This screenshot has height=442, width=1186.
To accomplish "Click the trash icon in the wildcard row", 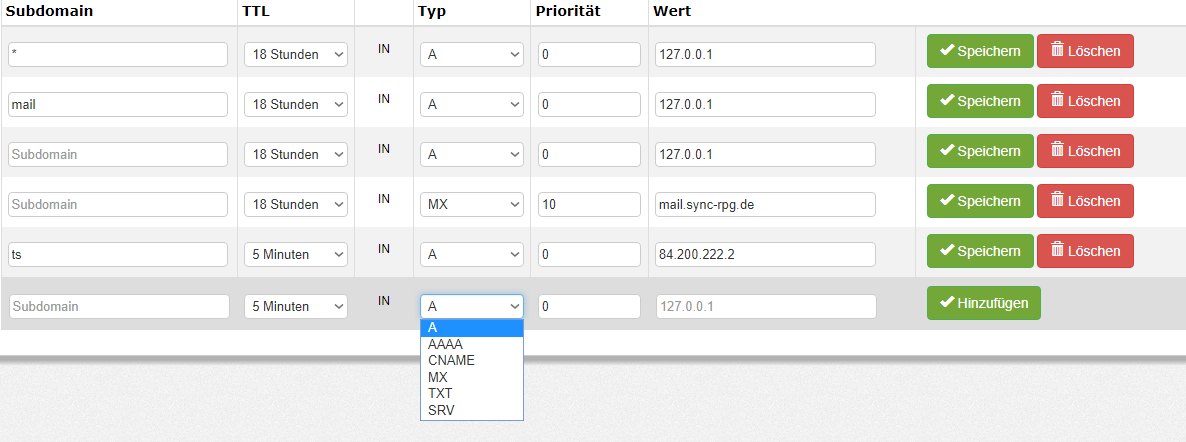I will pyautogui.click(x=1057, y=51).
